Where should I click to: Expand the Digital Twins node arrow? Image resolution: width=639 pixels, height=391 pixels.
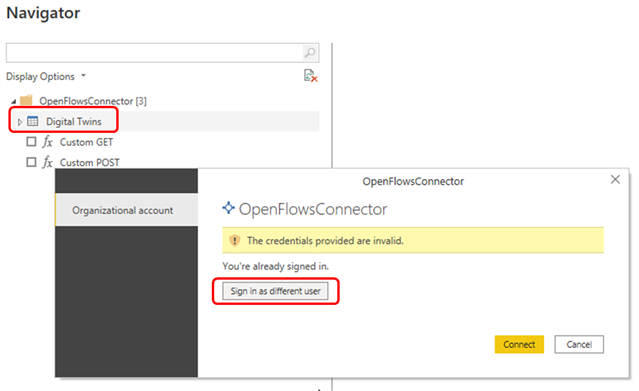tap(19, 122)
